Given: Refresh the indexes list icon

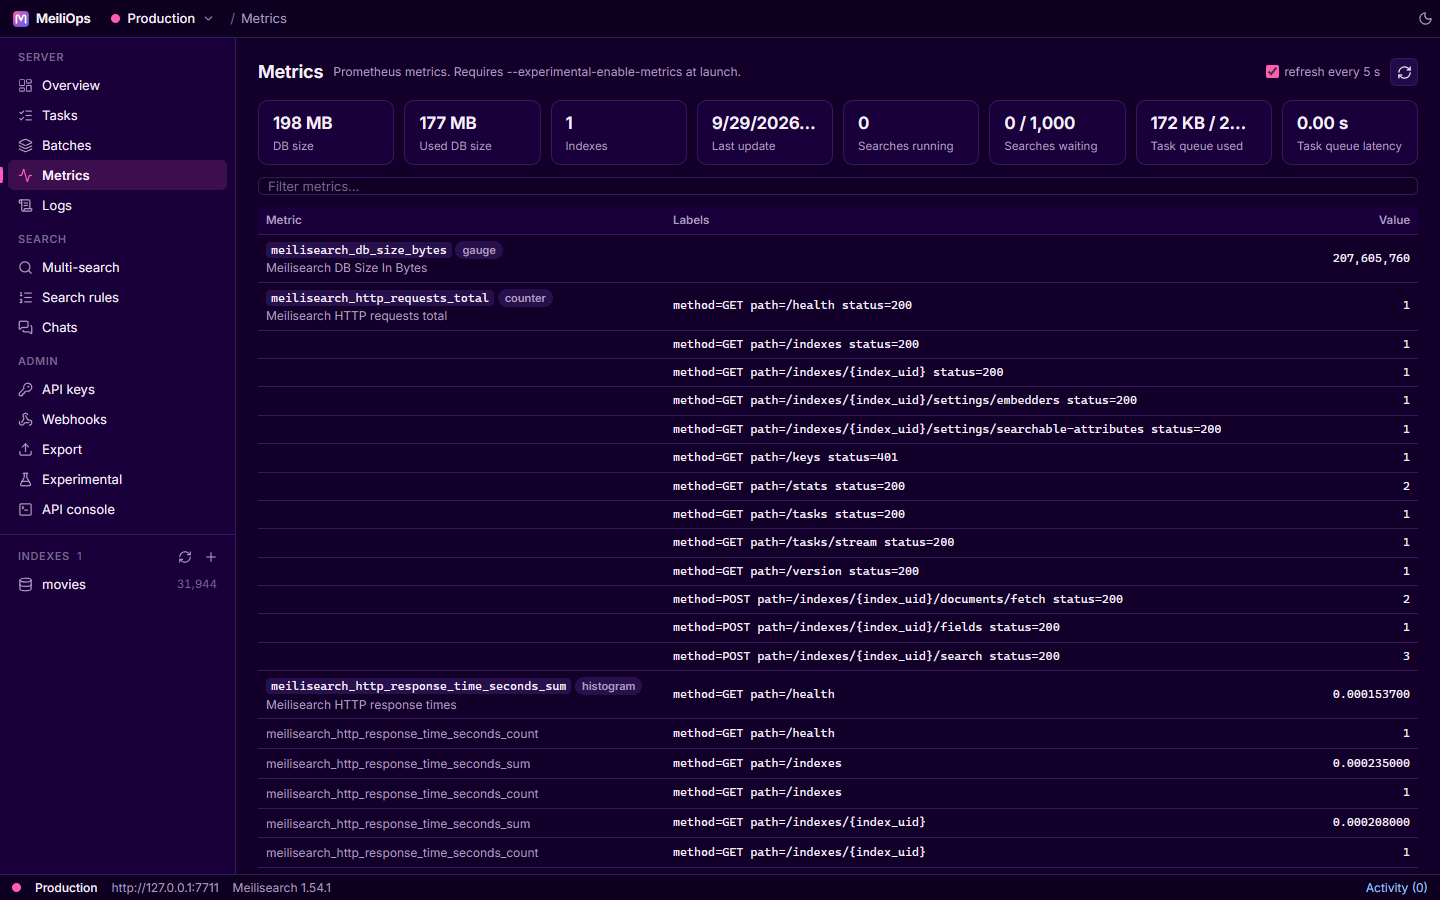Looking at the screenshot, I should (x=185, y=557).
